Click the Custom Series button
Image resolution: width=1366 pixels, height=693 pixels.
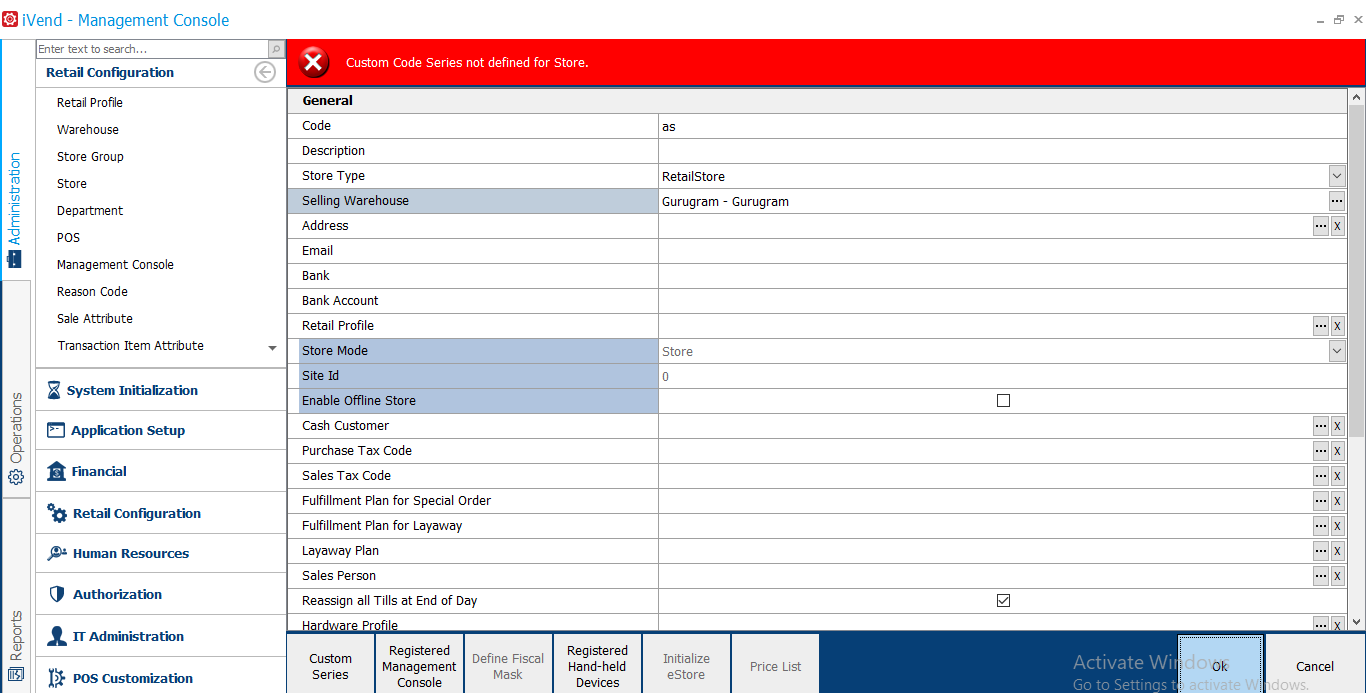331,664
